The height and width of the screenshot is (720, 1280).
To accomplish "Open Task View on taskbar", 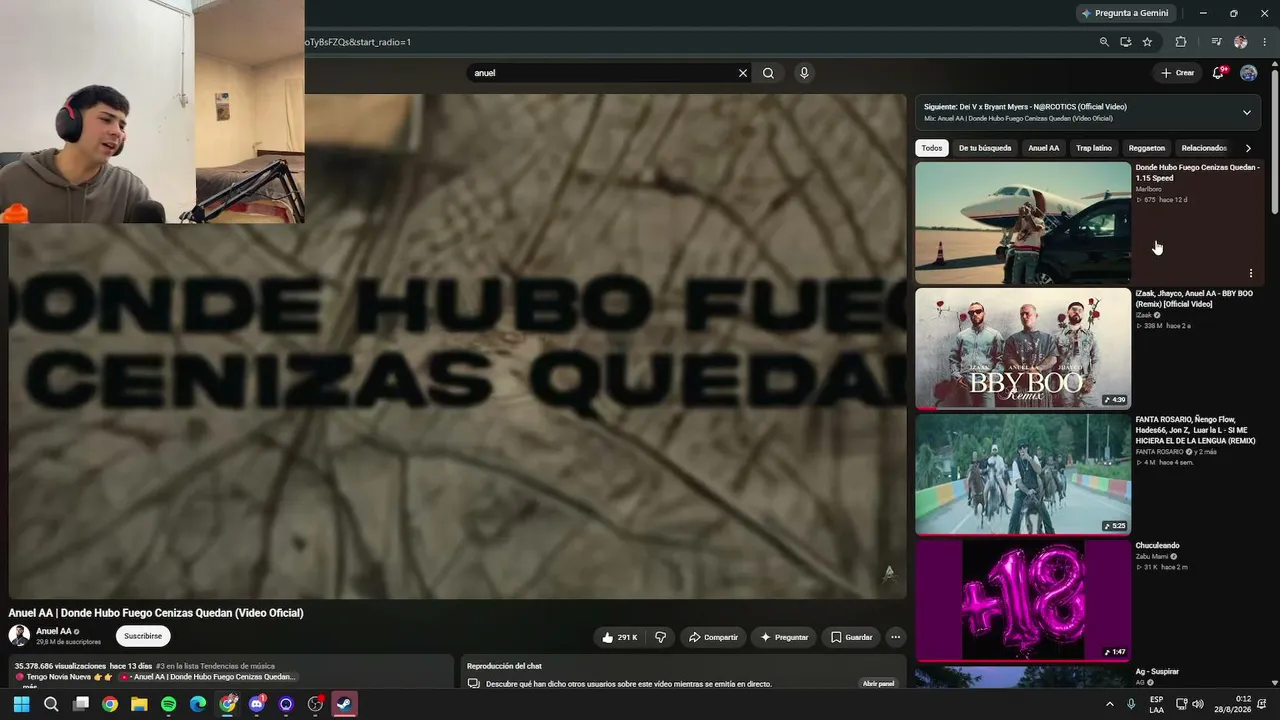I will (81, 704).
